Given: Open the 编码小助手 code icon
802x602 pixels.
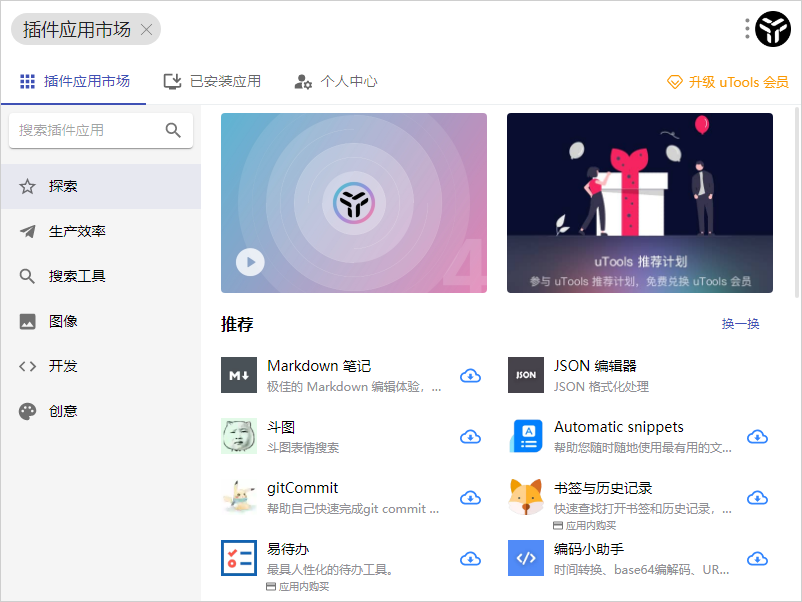Looking at the screenshot, I should (526, 558).
